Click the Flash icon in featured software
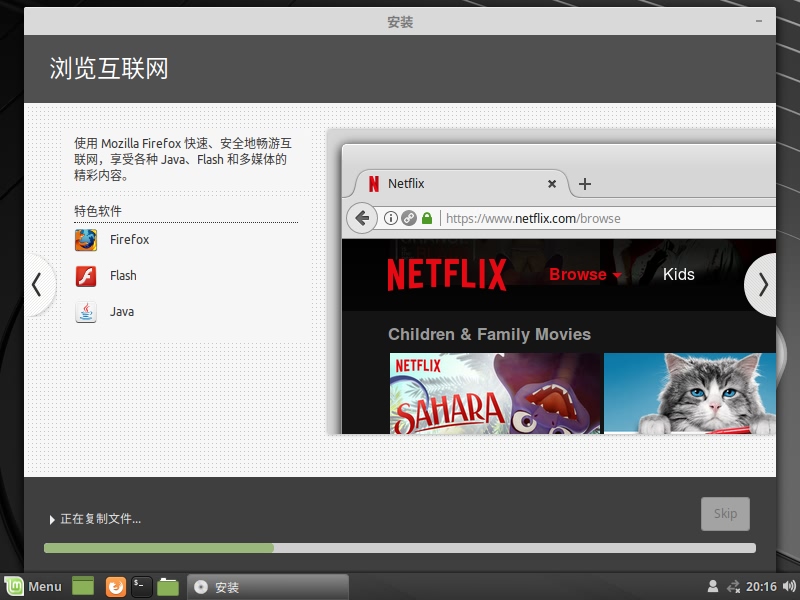 (x=86, y=276)
